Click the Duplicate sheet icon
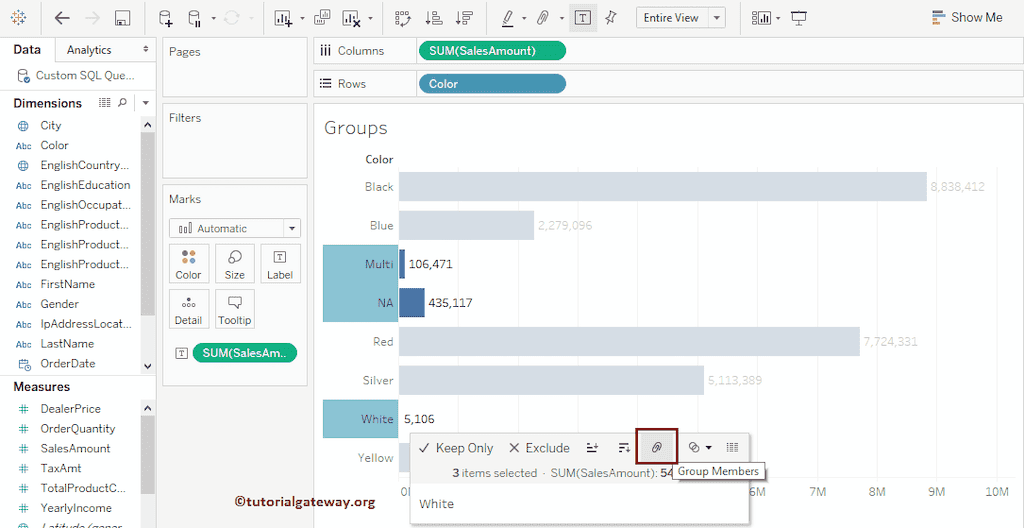This screenshot has width=1024, height=528. (322, 18)
